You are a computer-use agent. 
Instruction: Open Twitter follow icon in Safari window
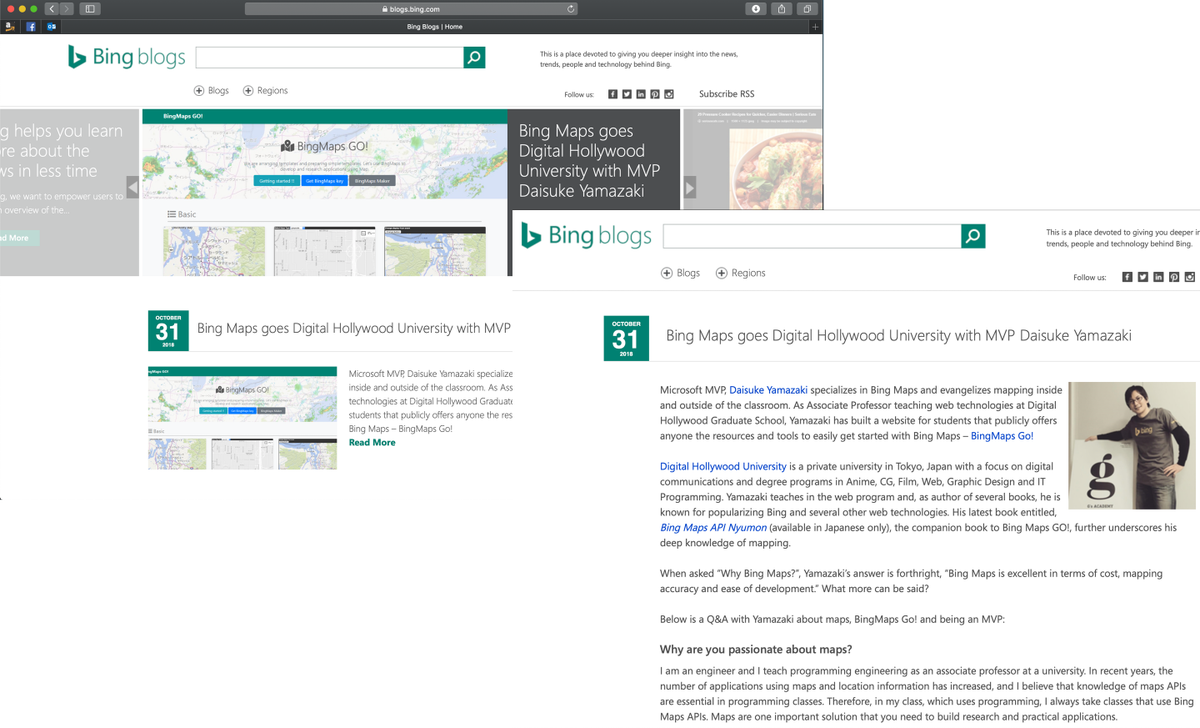coord(627,94)
